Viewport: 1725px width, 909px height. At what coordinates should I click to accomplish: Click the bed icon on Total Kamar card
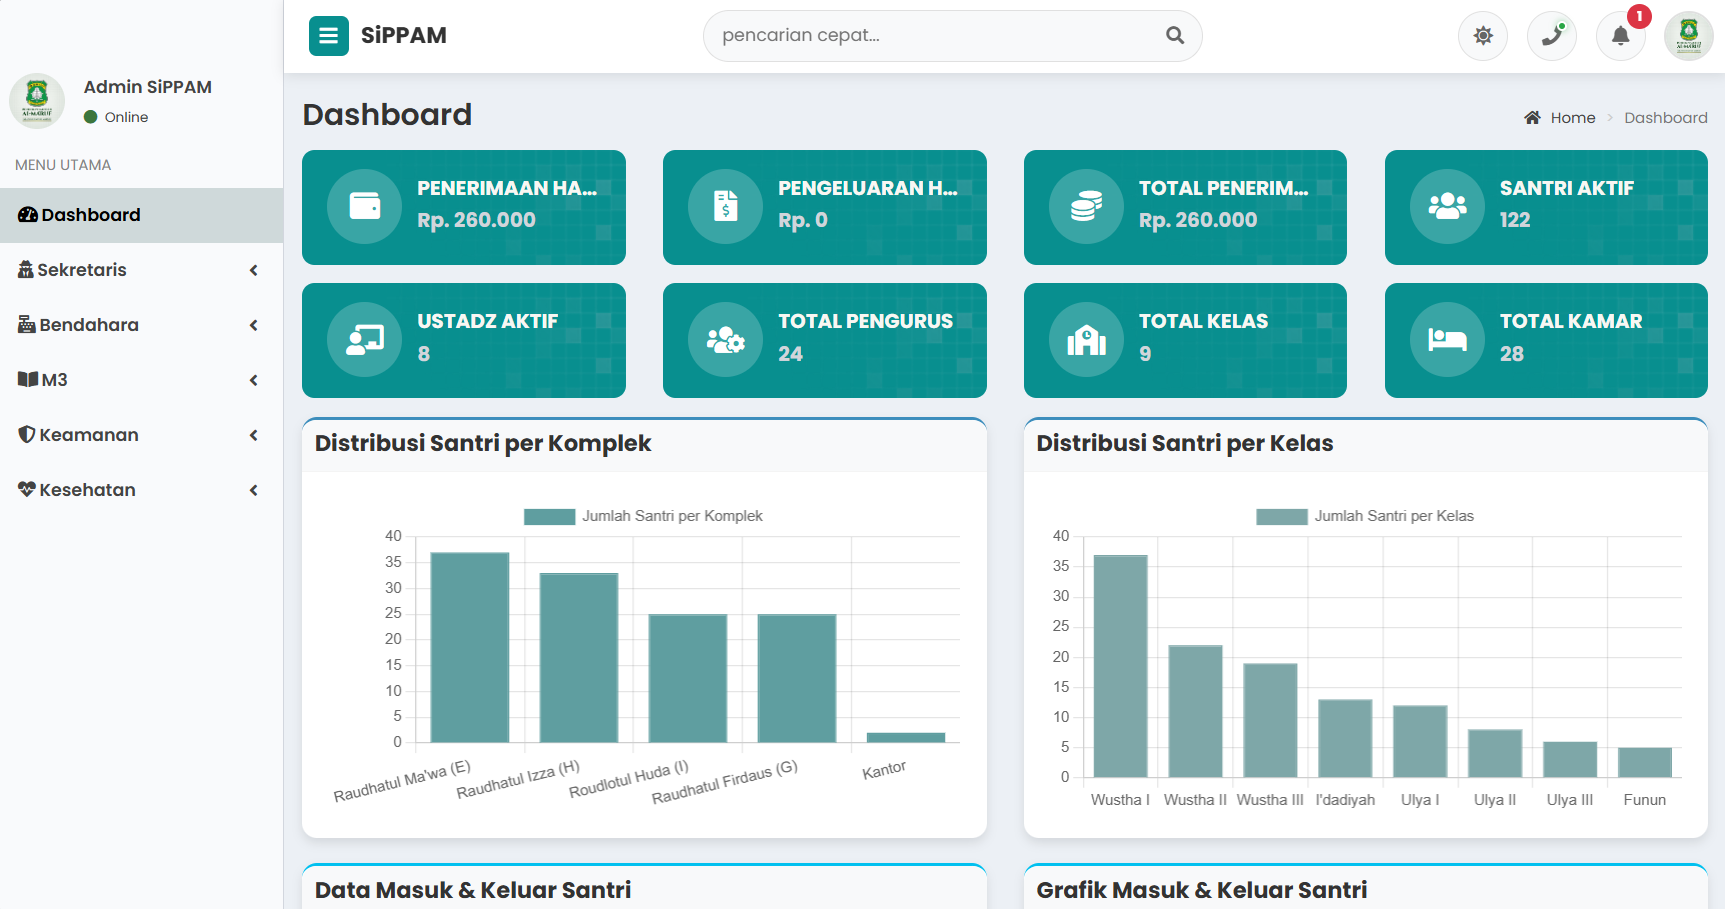[1447, 340]
